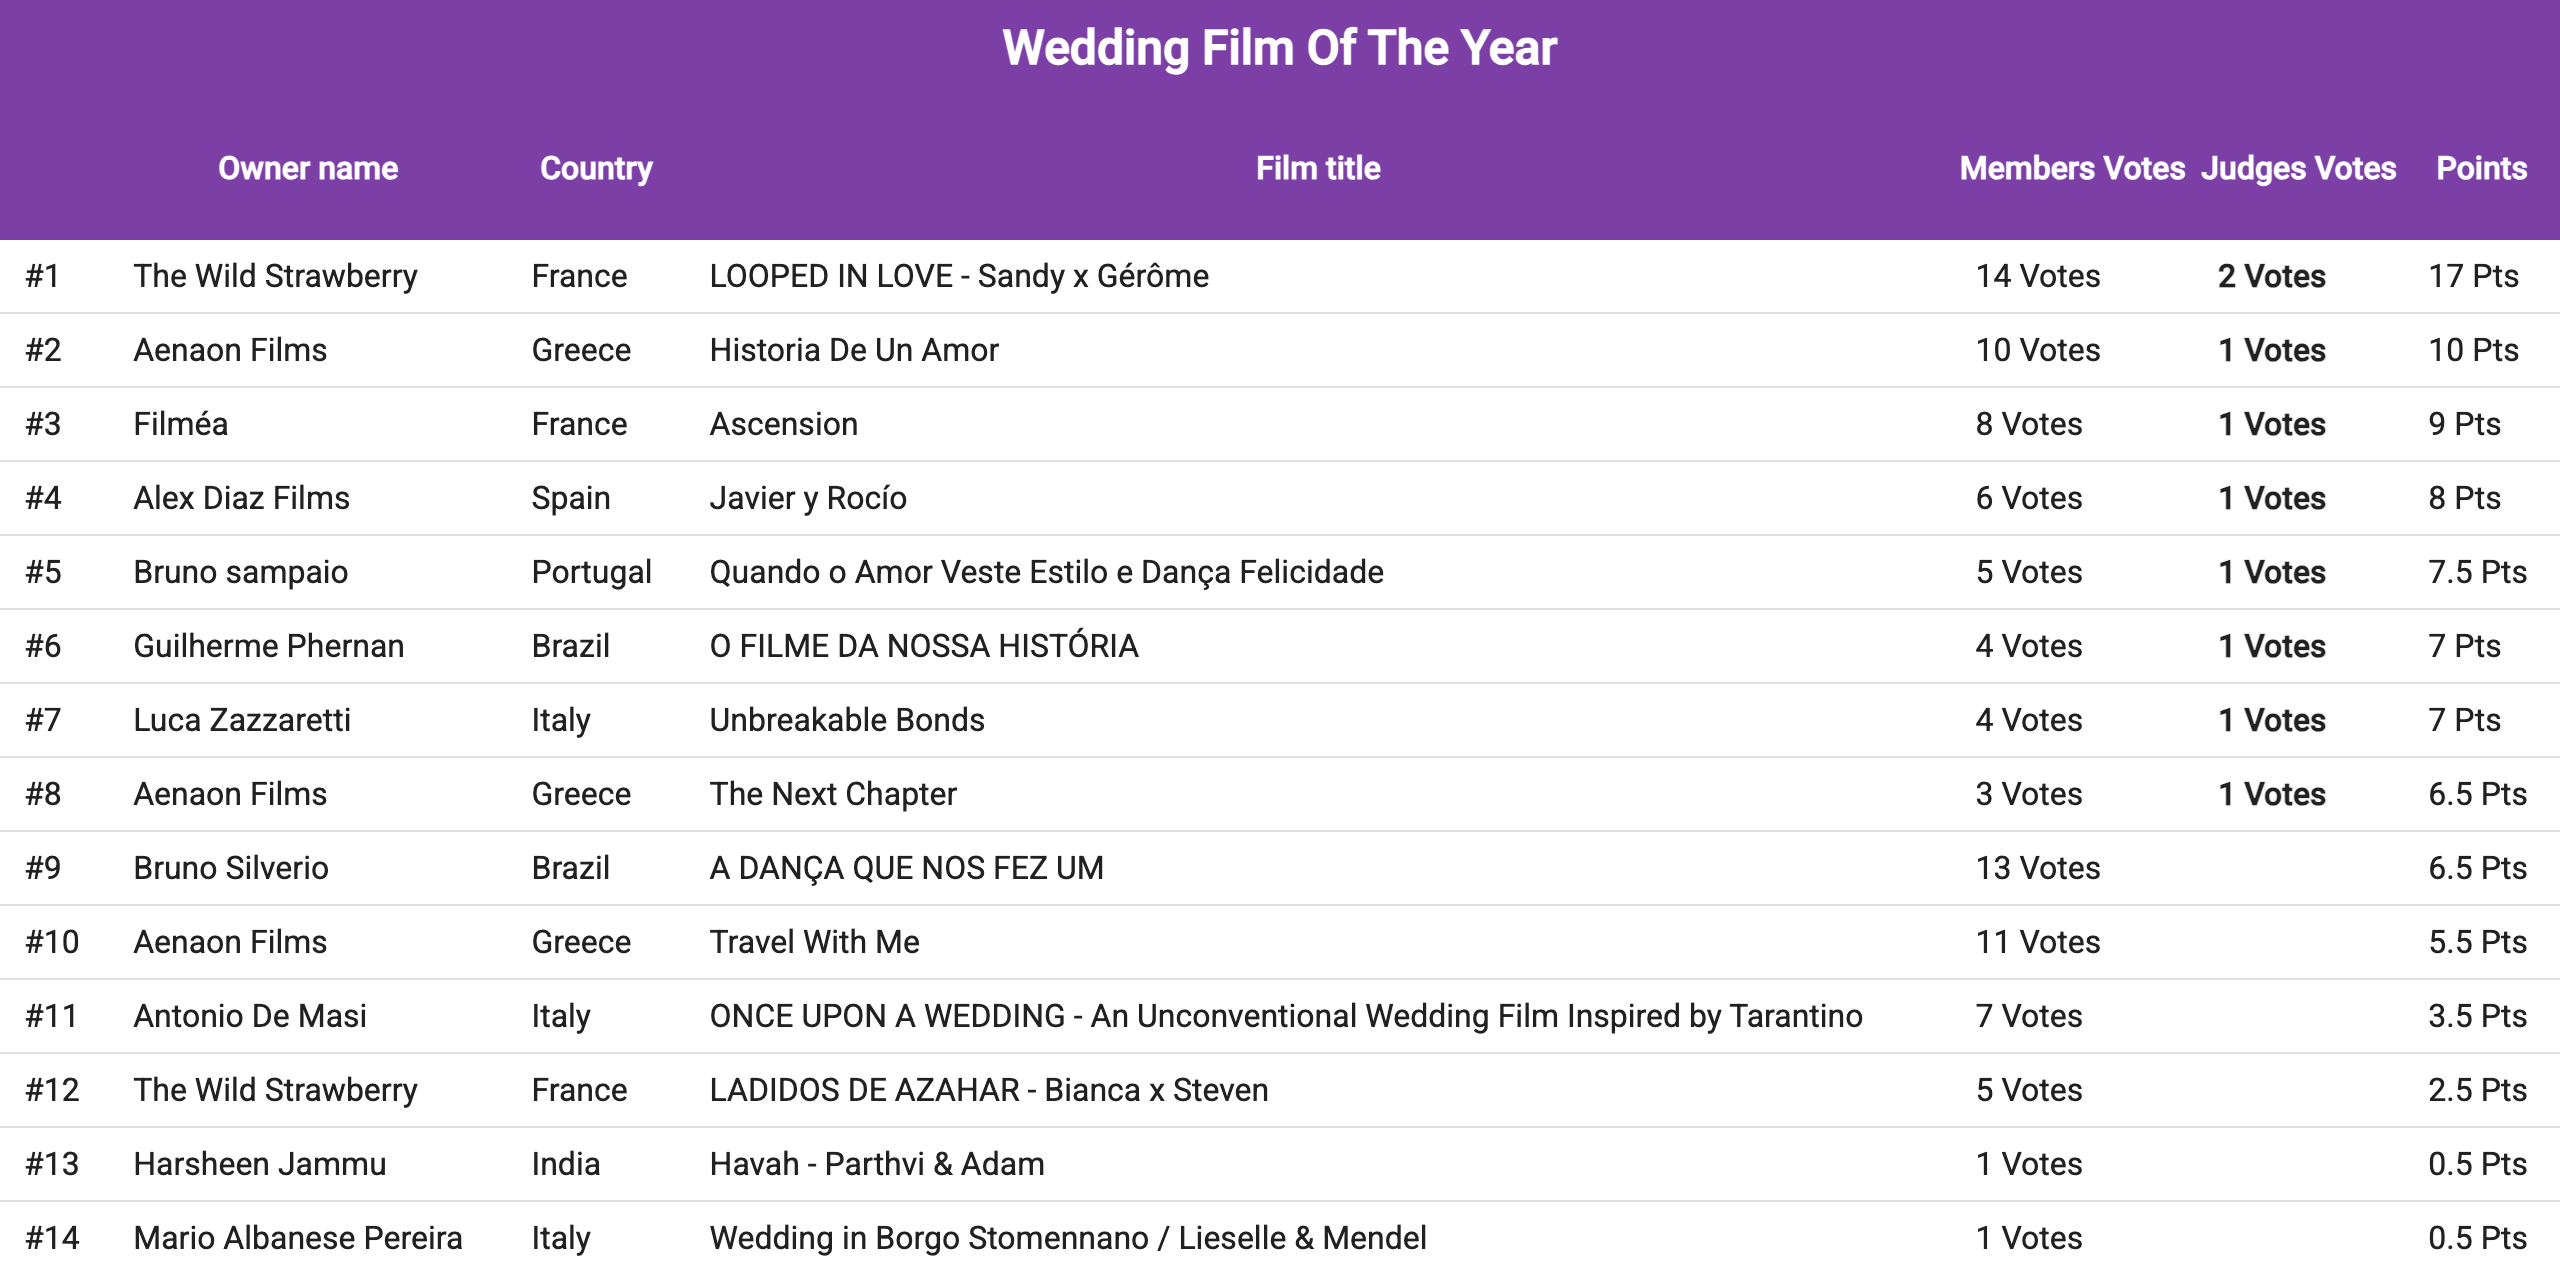Click Harsheen Jammu in row 13
This screenshot has width=2560, height=1274.
click(259, 1164)
